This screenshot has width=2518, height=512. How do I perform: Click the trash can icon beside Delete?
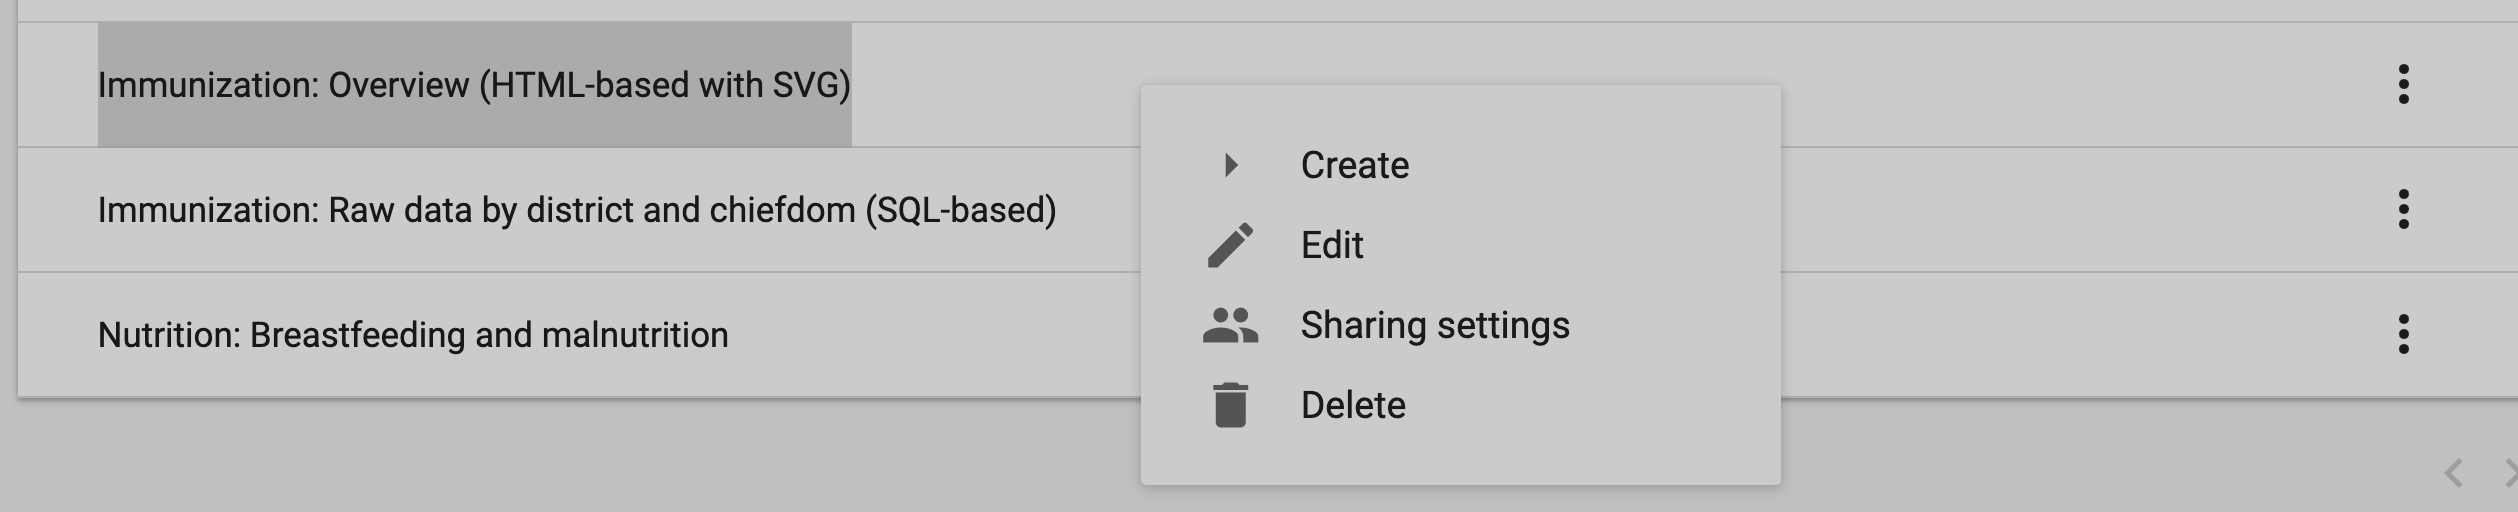point(1230,405)
